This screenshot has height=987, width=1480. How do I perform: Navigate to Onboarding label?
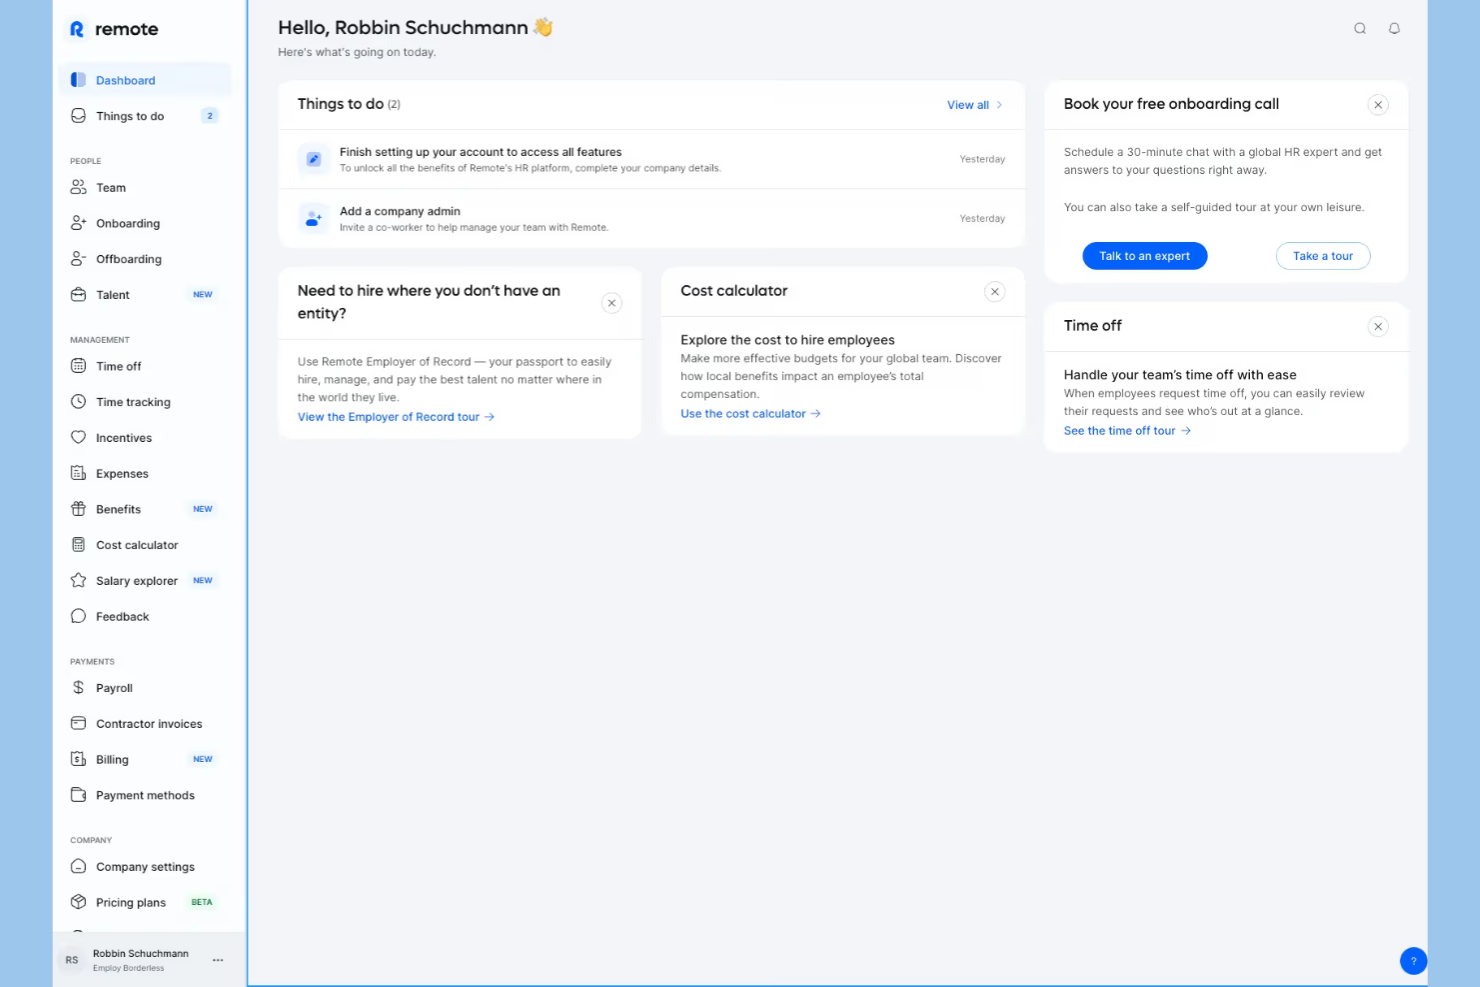tap(128, 224)
